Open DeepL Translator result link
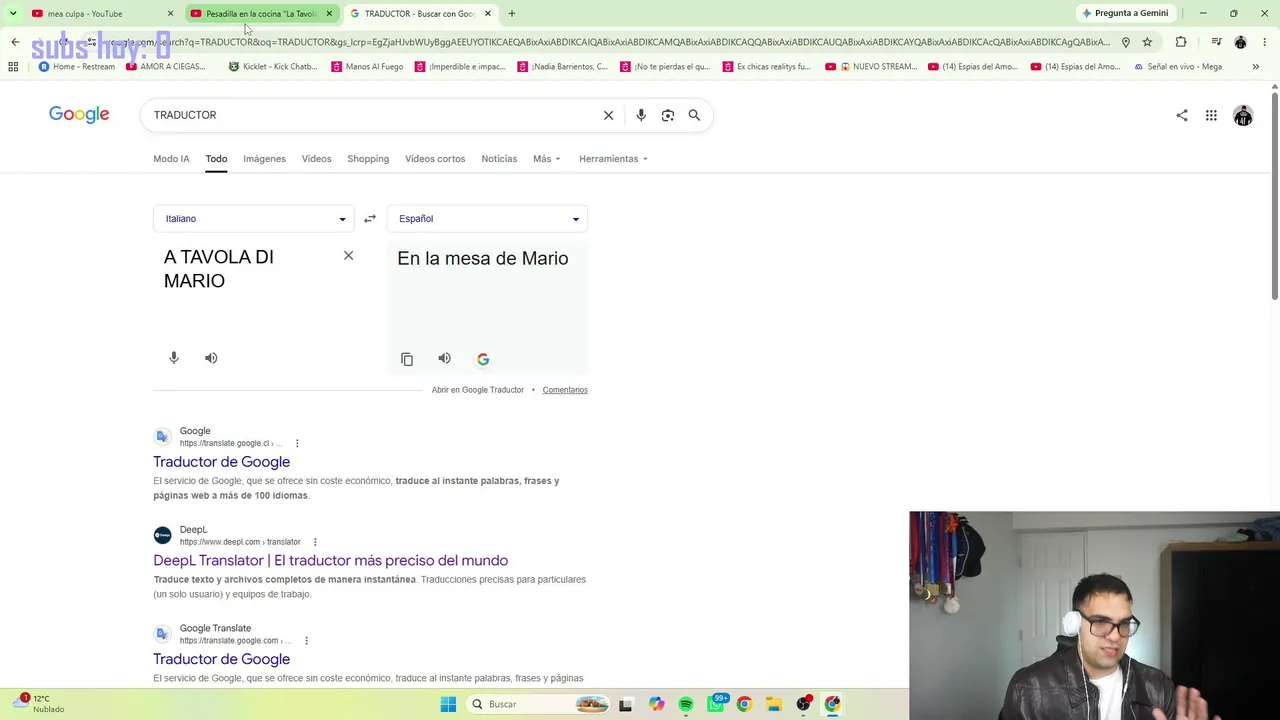 tap(330, 561)
